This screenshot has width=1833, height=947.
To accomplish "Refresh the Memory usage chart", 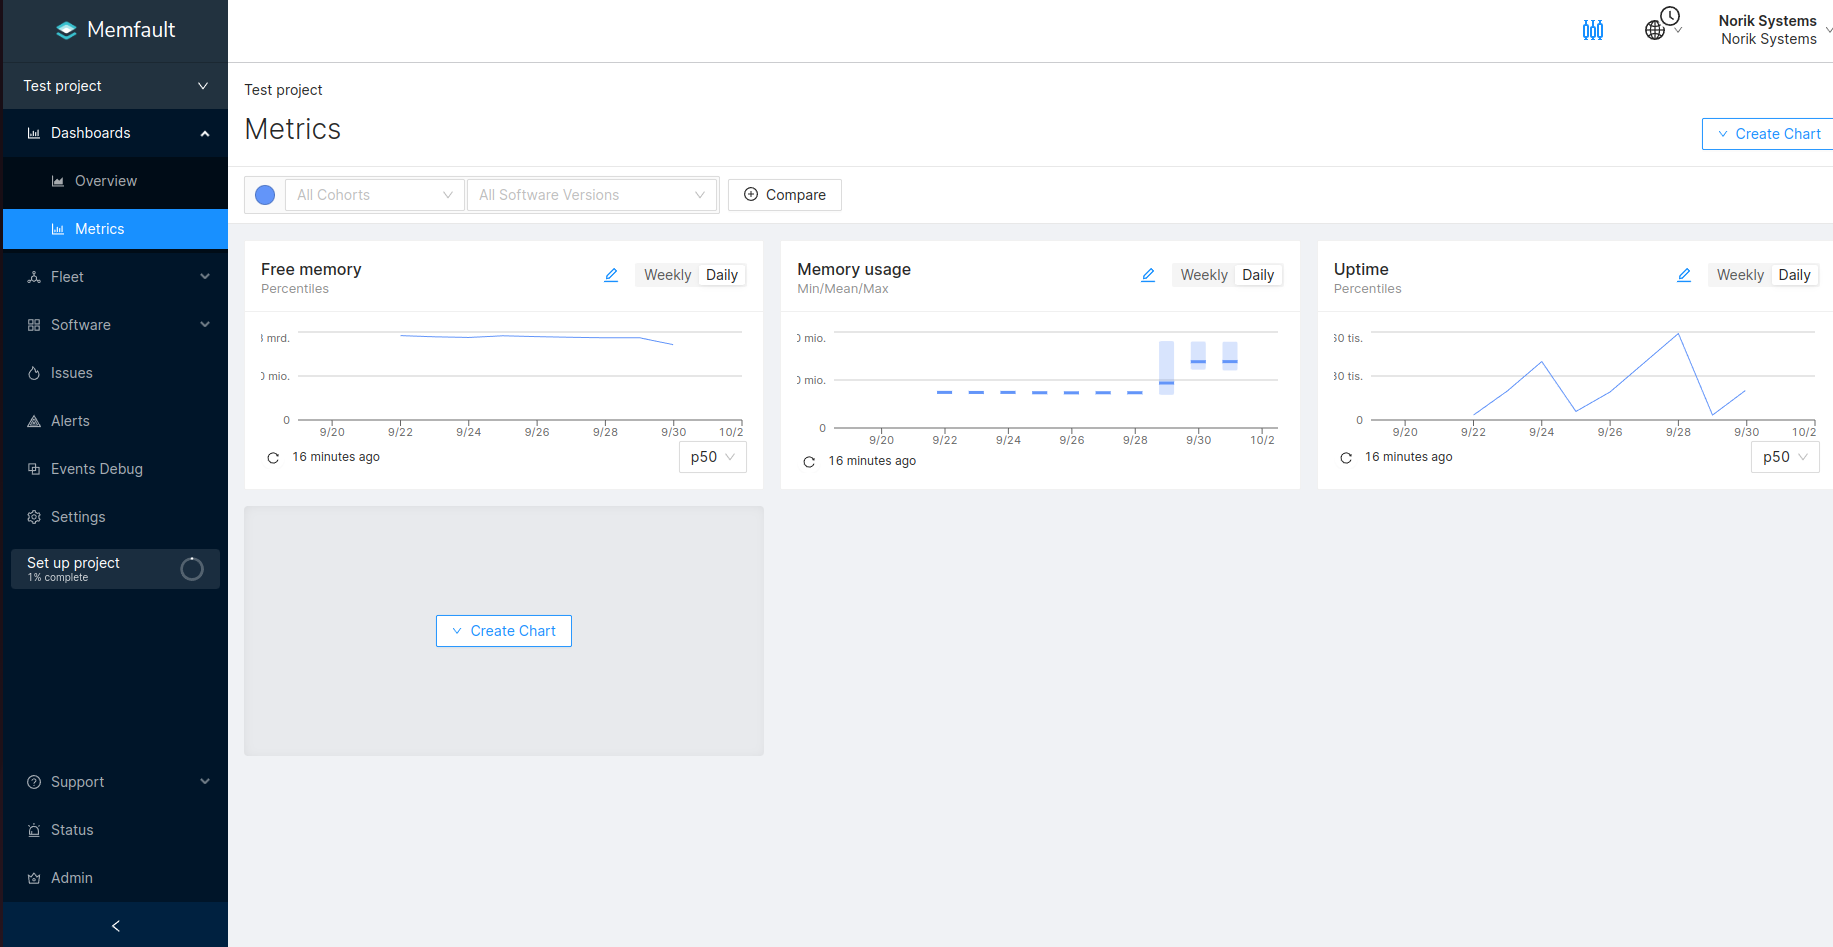I will pyautogui.click(x=809, y=462).
